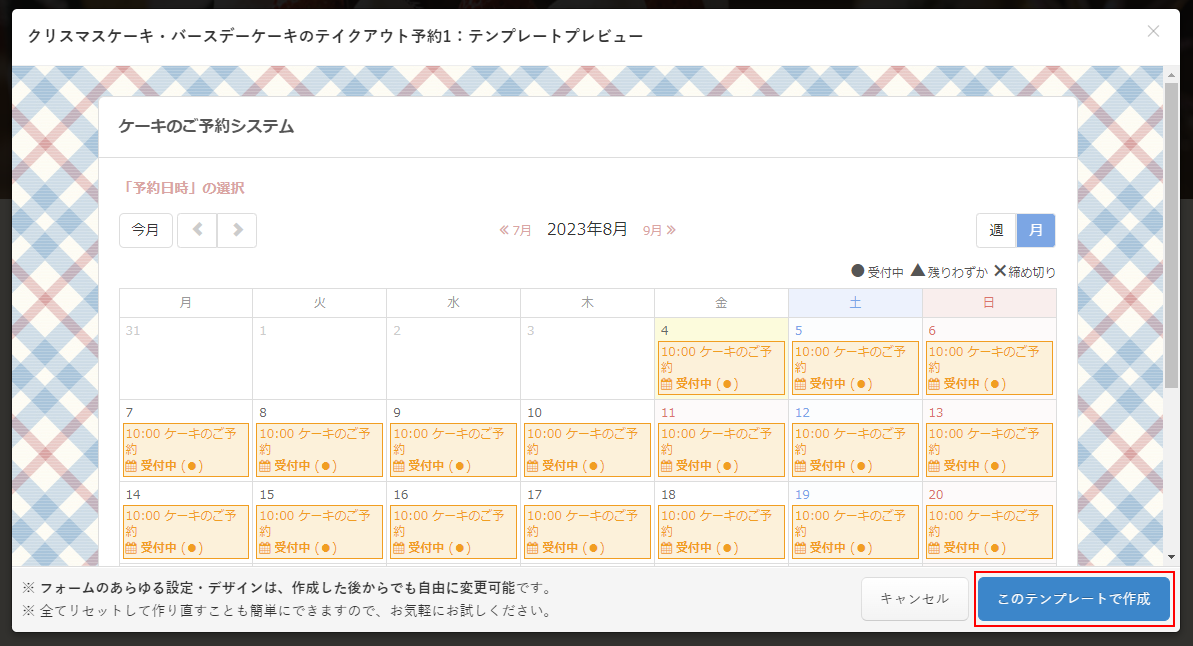Go to 9月 via the month link
This screenshot has height=646, width=1193.
(659, 230)
